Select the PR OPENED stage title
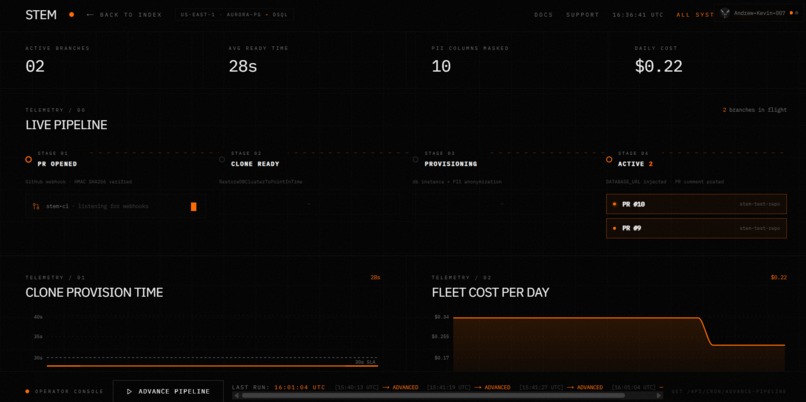 click(57, 164)
